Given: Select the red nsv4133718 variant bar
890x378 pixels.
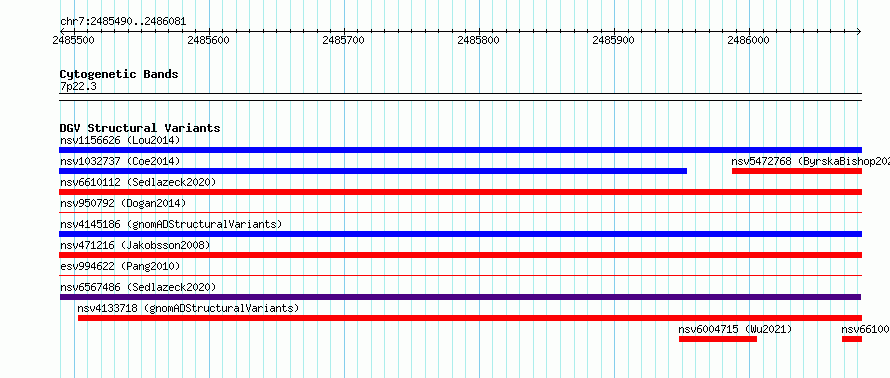Looking at the screenshot, I should point(470,318).
